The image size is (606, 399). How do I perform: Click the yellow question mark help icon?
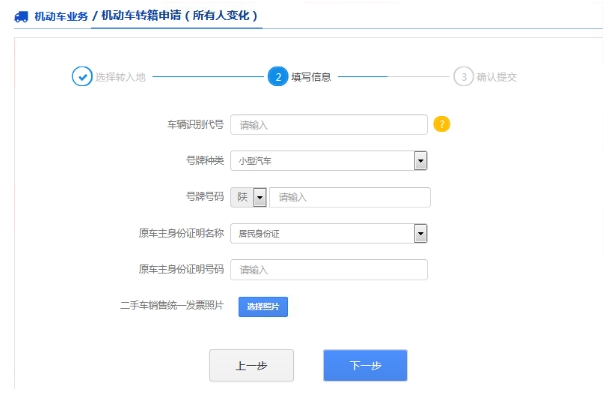441,124
